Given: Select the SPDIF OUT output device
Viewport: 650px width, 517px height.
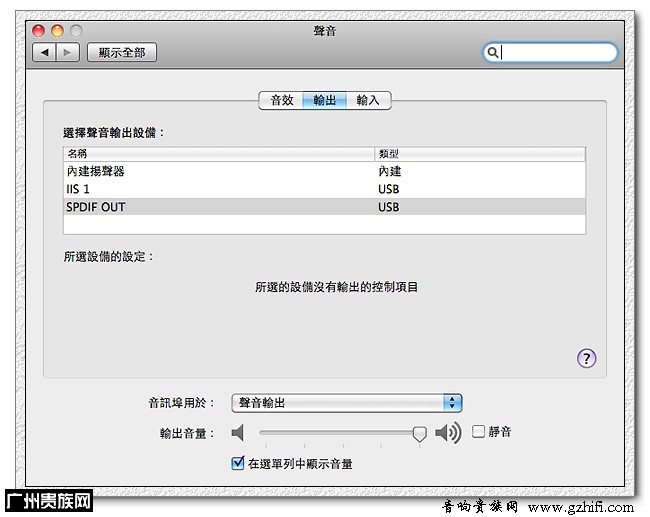Looking at the screenshot, I should click(325, 207).
